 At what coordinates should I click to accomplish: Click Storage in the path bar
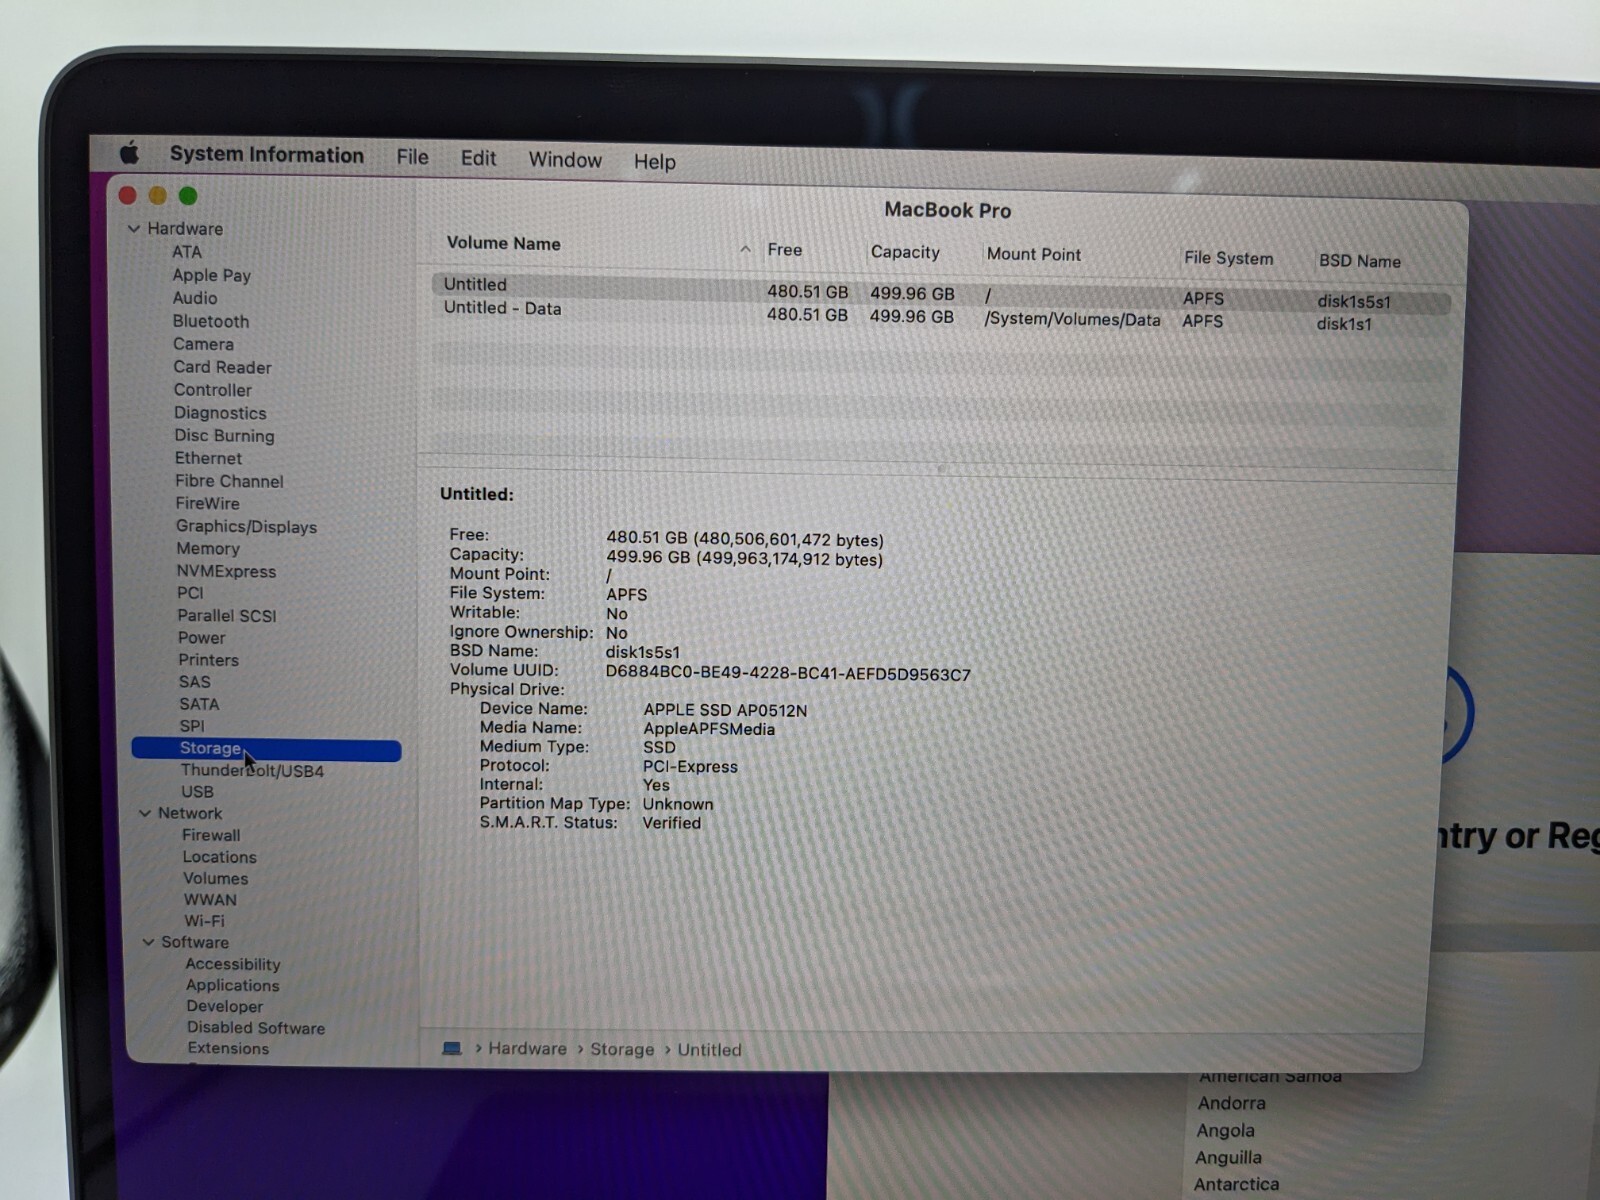622,1049
